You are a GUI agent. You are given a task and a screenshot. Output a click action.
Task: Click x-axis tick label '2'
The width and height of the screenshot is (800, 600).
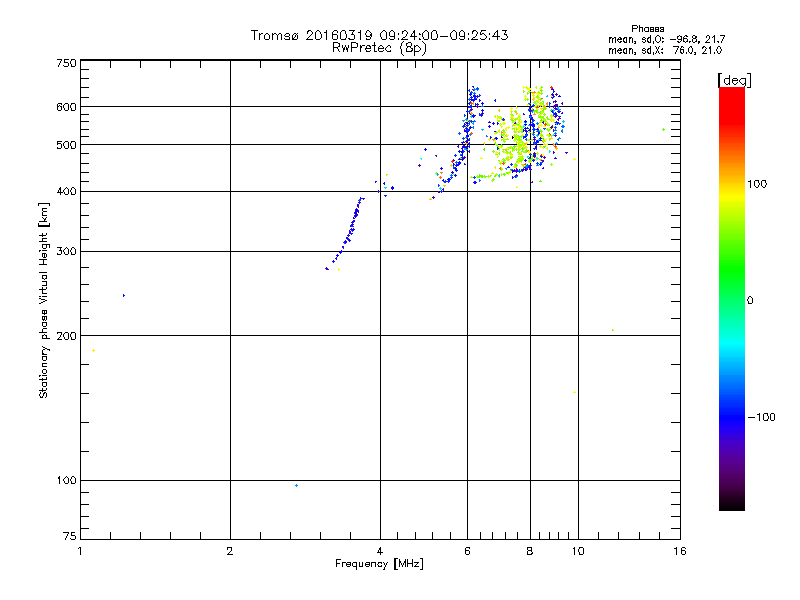coord(230,551)
